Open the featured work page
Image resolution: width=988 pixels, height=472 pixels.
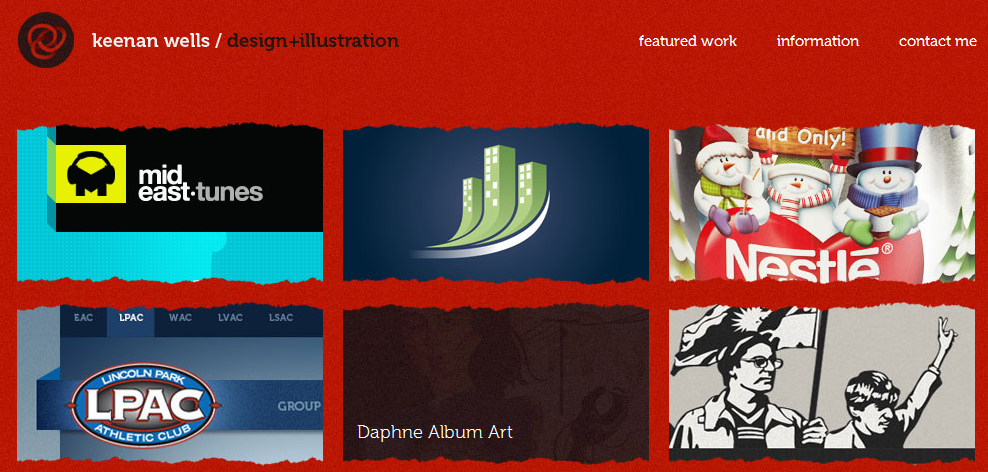pos(687,41)
